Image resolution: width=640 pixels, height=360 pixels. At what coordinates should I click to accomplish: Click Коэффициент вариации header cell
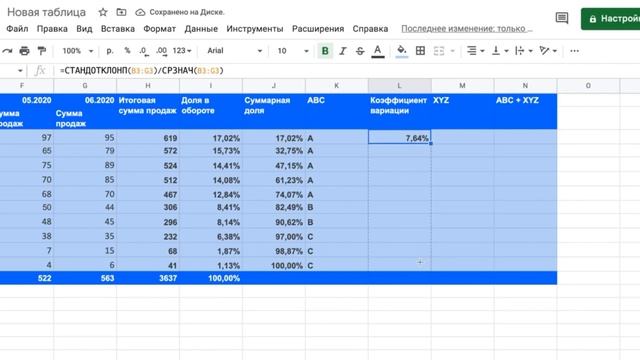(400, 111)
